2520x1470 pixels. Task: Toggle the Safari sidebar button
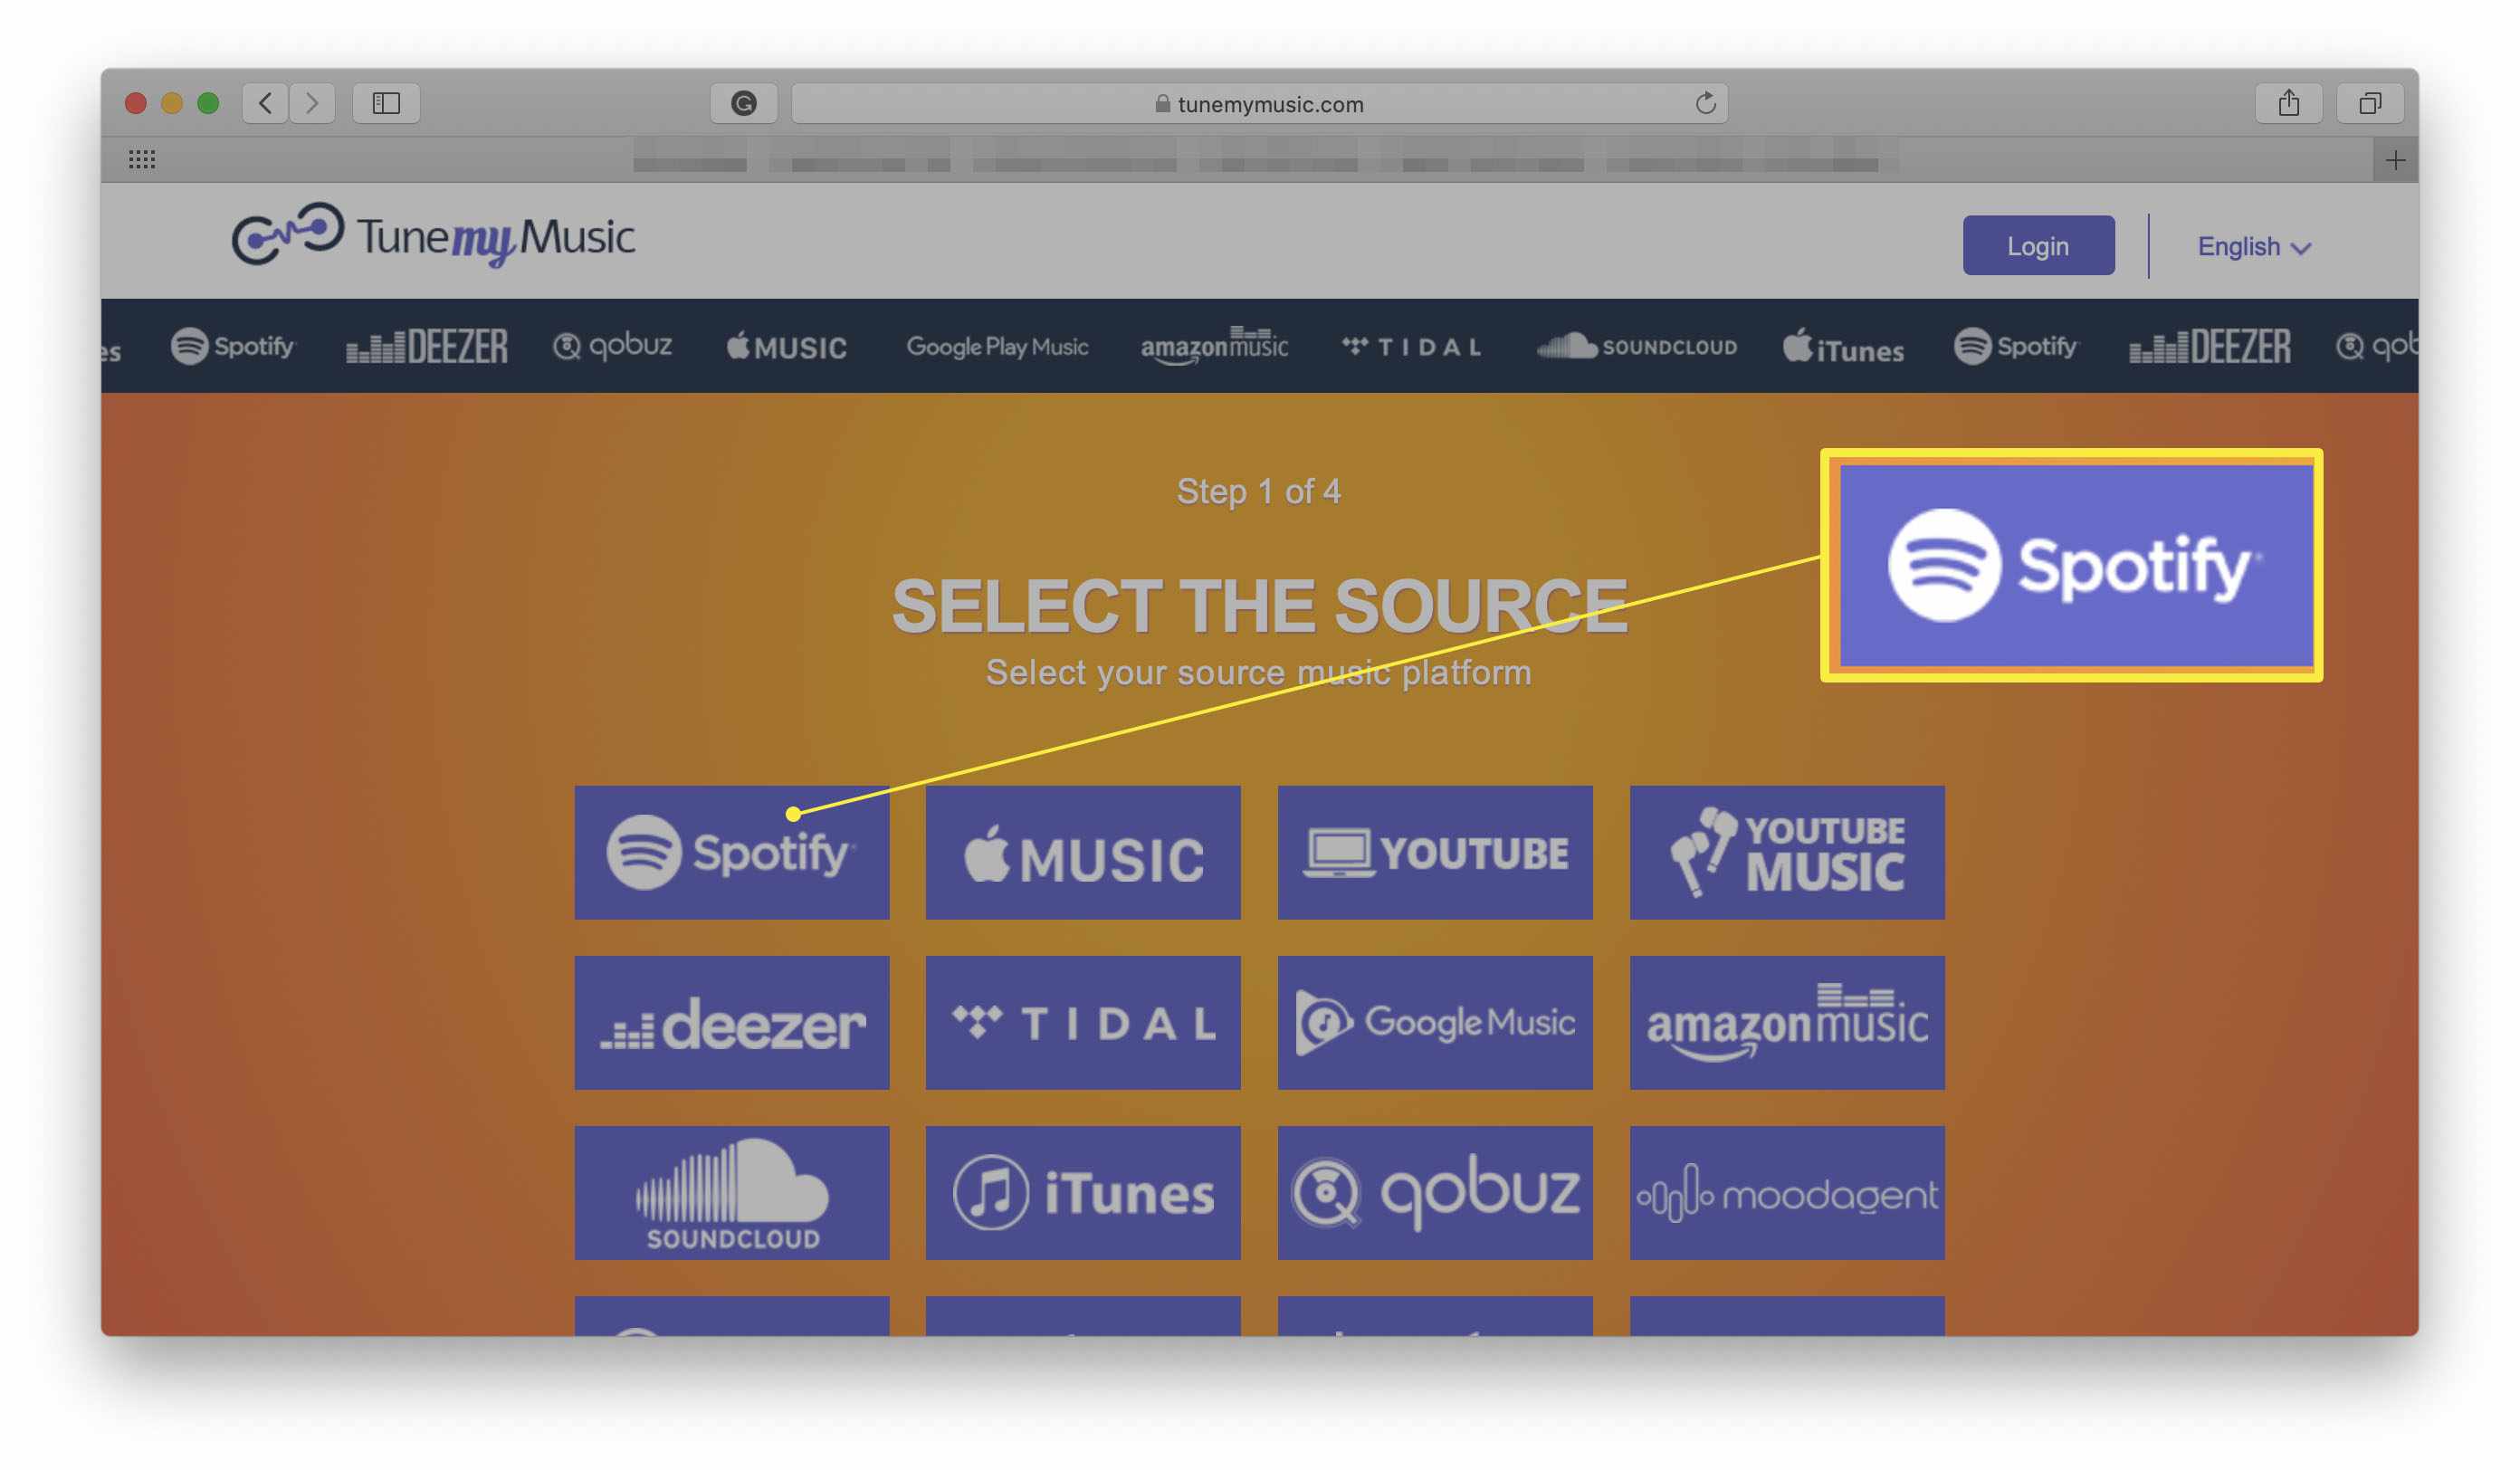click(386, 103)
